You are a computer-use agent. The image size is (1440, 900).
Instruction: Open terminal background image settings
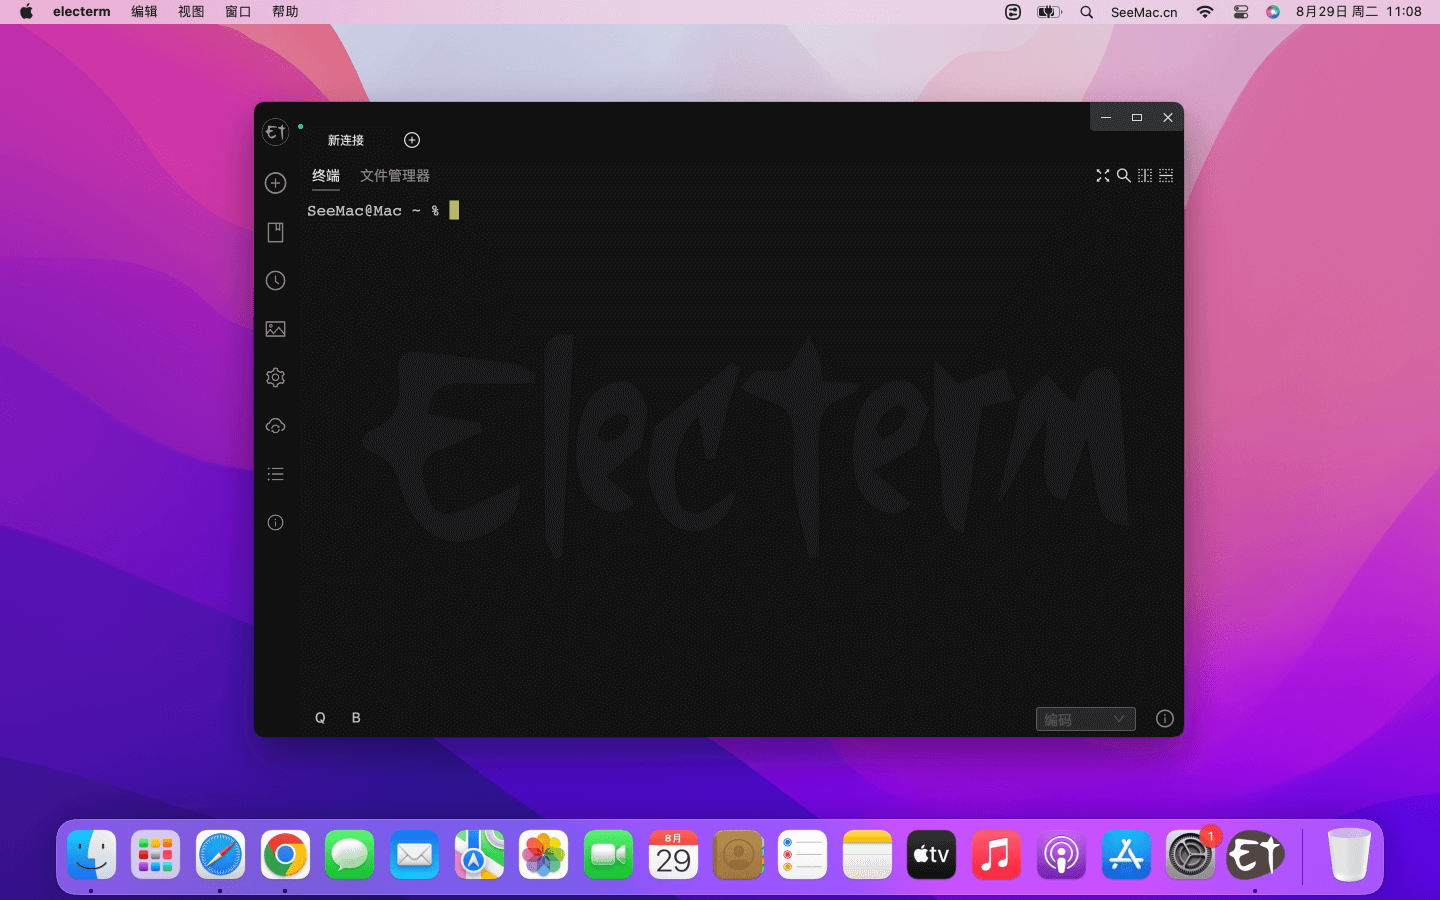pyautogui.click(x=276, y=329)
